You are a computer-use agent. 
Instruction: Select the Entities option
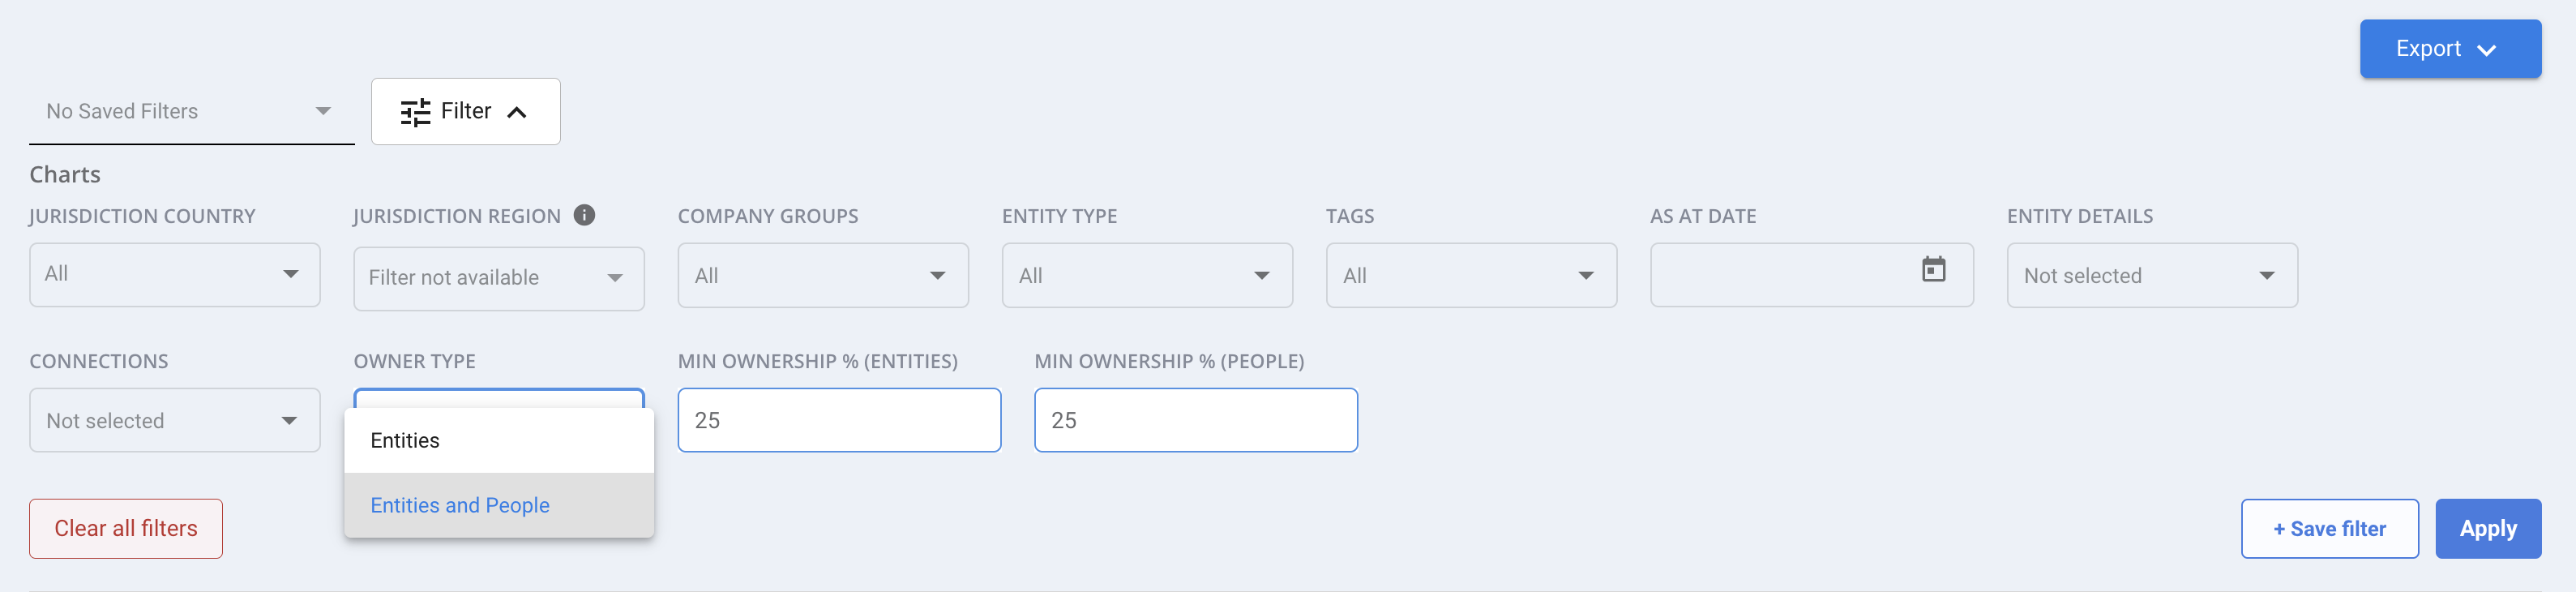tap(499, 441)
